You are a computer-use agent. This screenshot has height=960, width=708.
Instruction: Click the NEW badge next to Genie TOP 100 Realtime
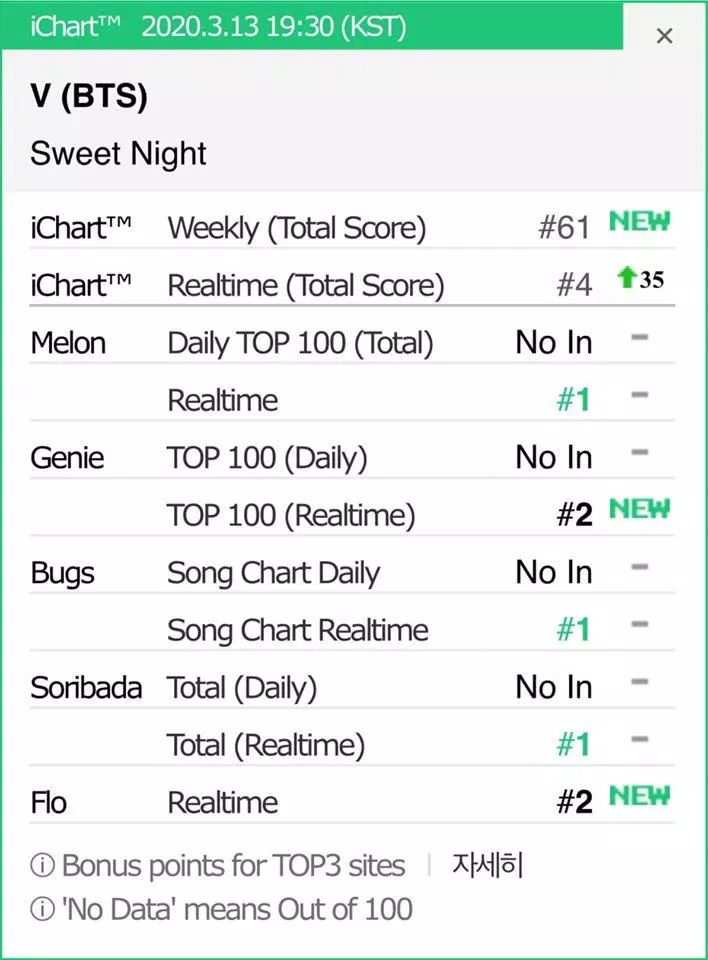point(639,508)
